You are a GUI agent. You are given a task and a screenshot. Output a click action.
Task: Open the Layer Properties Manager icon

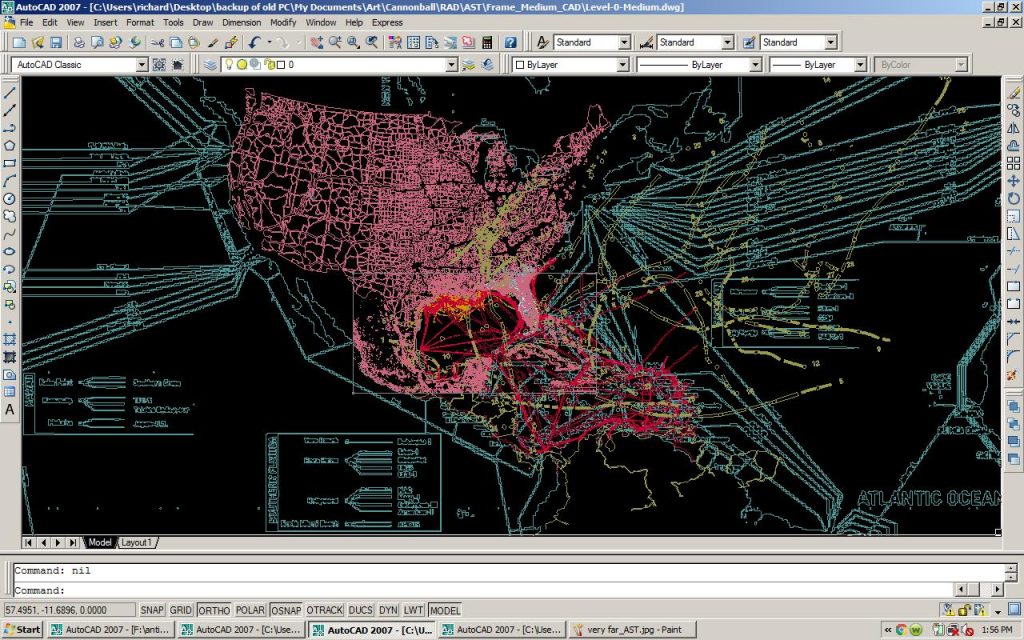(210, 64)
